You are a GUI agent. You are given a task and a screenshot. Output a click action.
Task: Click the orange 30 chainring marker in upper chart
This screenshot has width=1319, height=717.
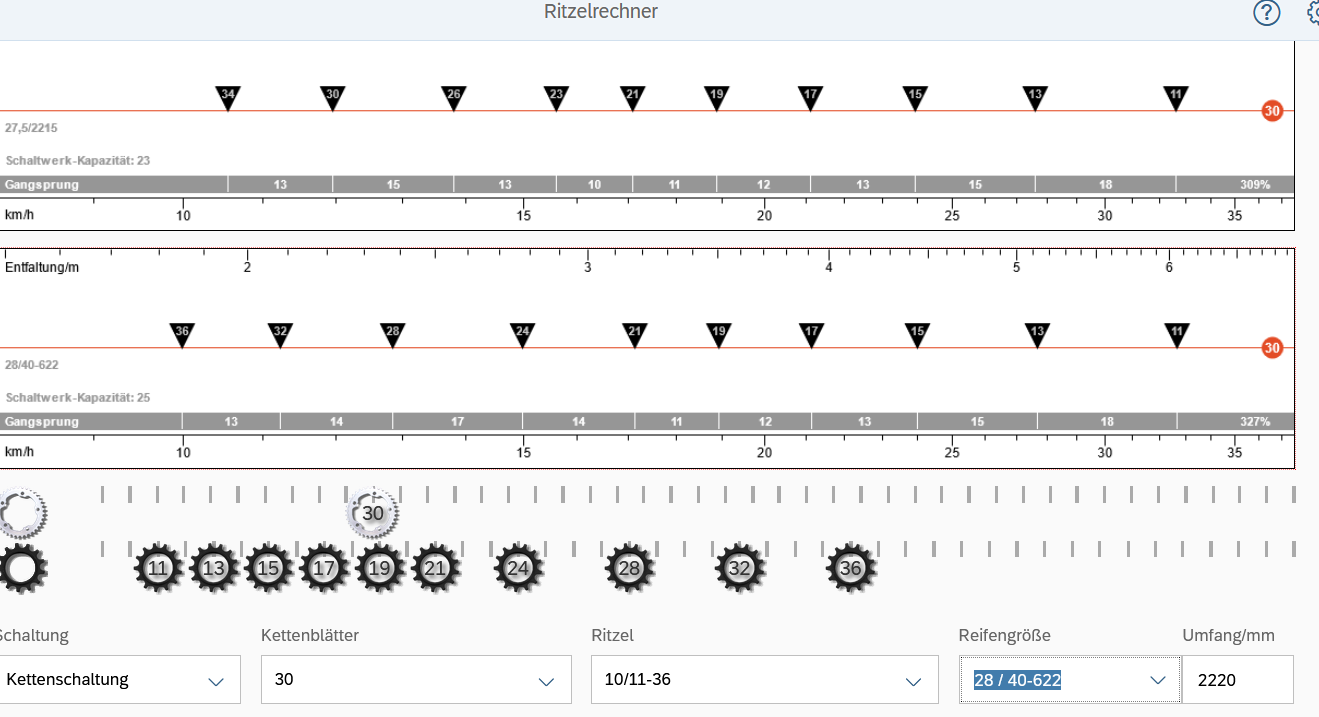pos(1272,111)
